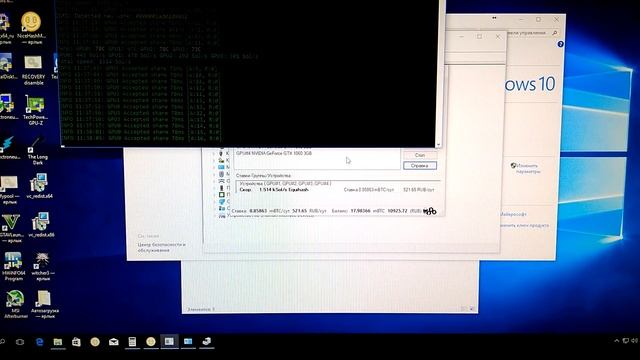Click the volume icon in the system tray

click(x=635, y=340)
